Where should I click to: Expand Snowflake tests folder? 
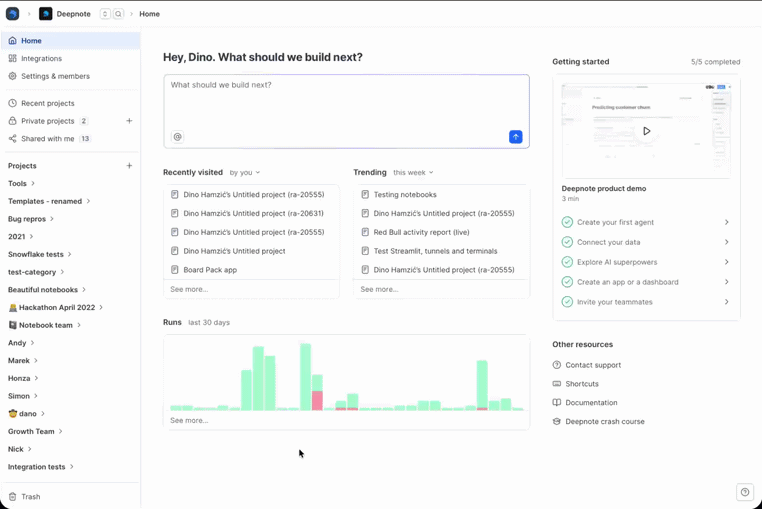tap(40, 254)
